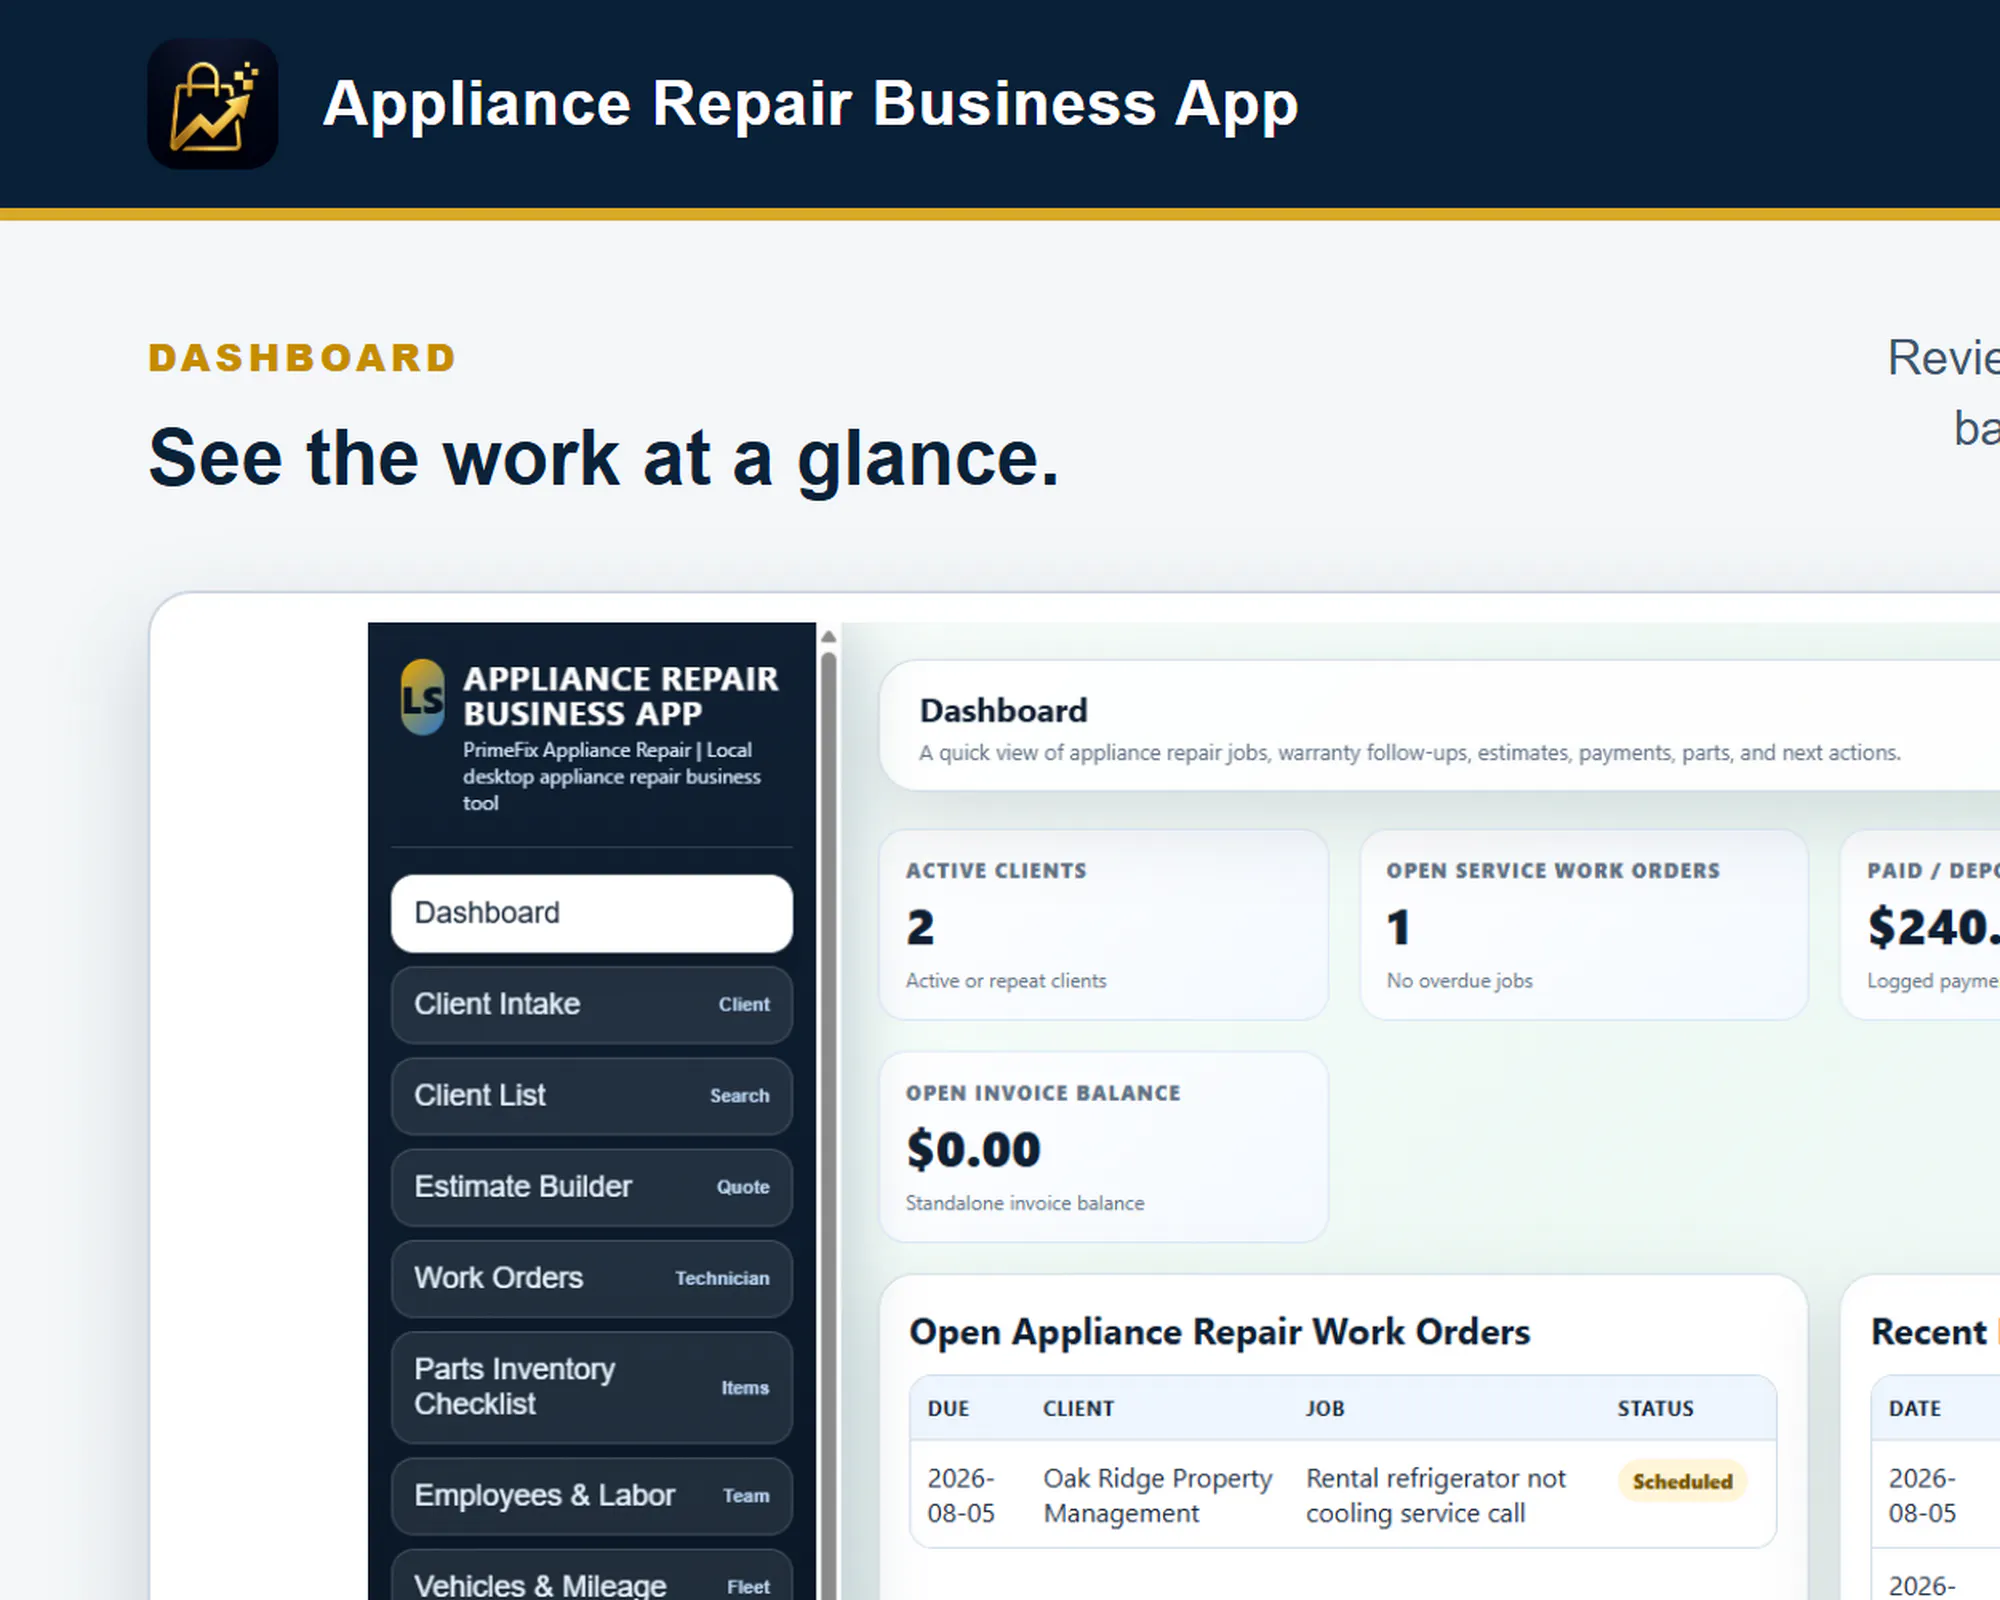Viewport: 2000px width, 1600px height.
Task: Click the 'Open Appliance Repair Work Orders' heading
Action: [1219, 1332]
